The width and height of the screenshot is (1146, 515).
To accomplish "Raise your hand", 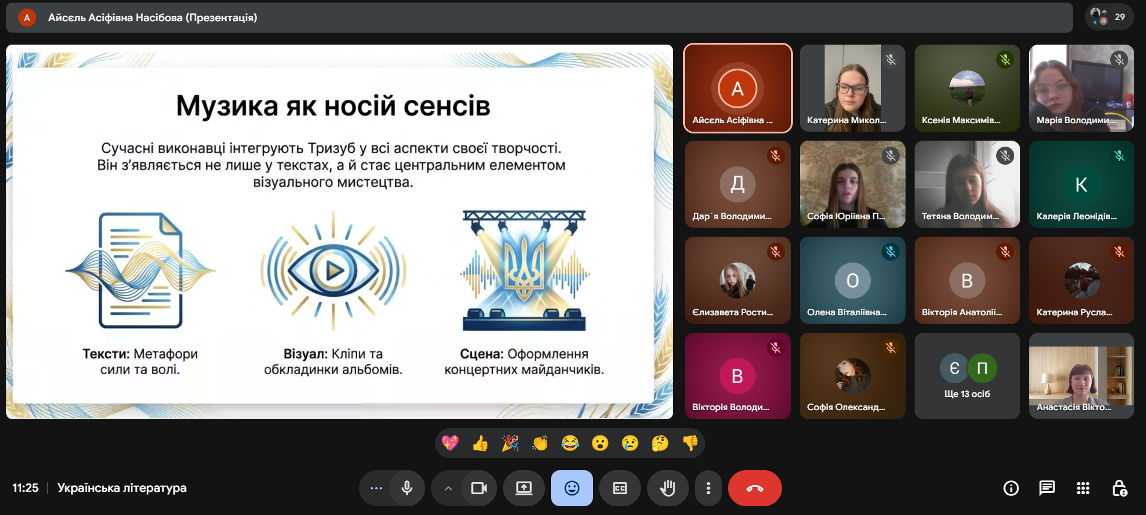I will (667, 488).
